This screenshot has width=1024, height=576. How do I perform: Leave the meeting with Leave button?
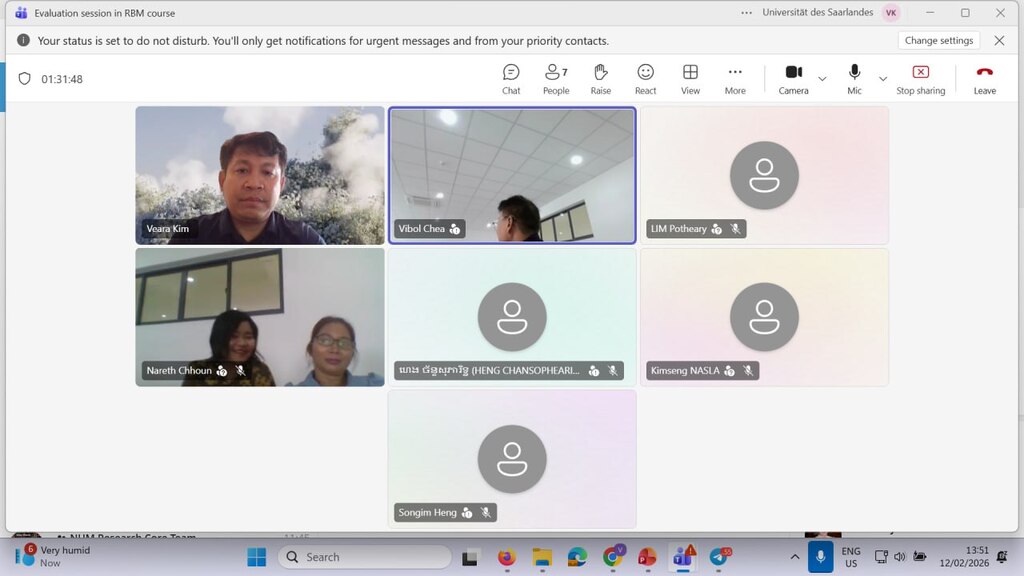click(984, 78)
